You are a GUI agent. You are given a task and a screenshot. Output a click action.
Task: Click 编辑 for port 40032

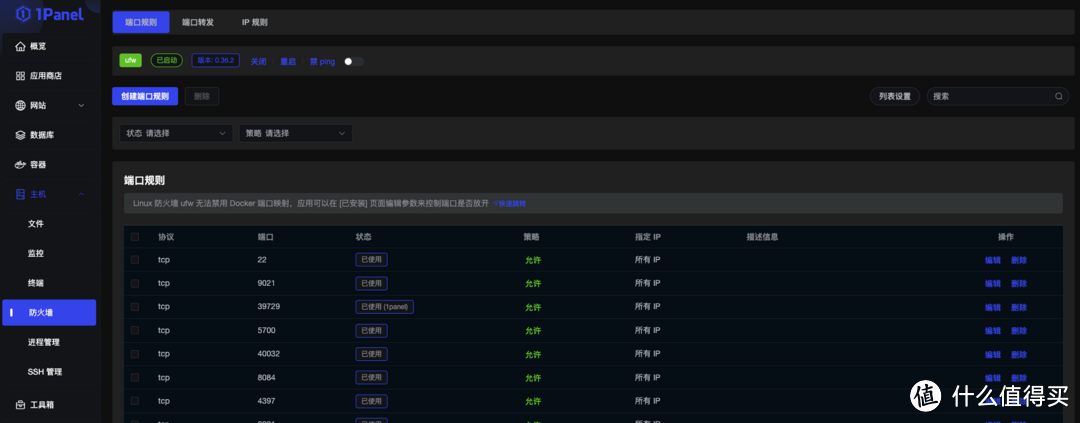(x=993, y=354)
